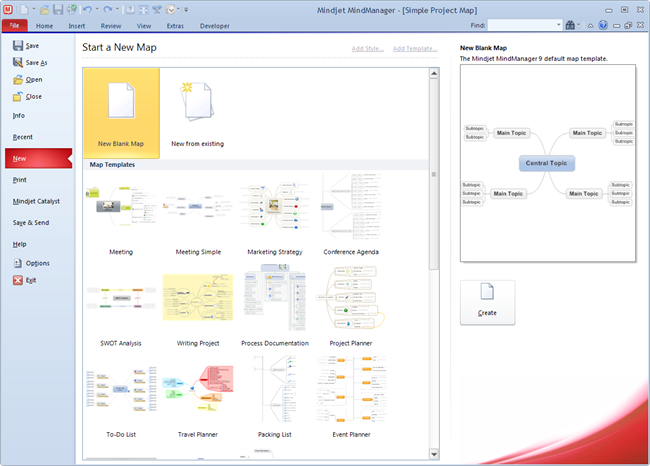Select the New Blank Map tile
Screen dimensions: 650x466
coord(121,113)
